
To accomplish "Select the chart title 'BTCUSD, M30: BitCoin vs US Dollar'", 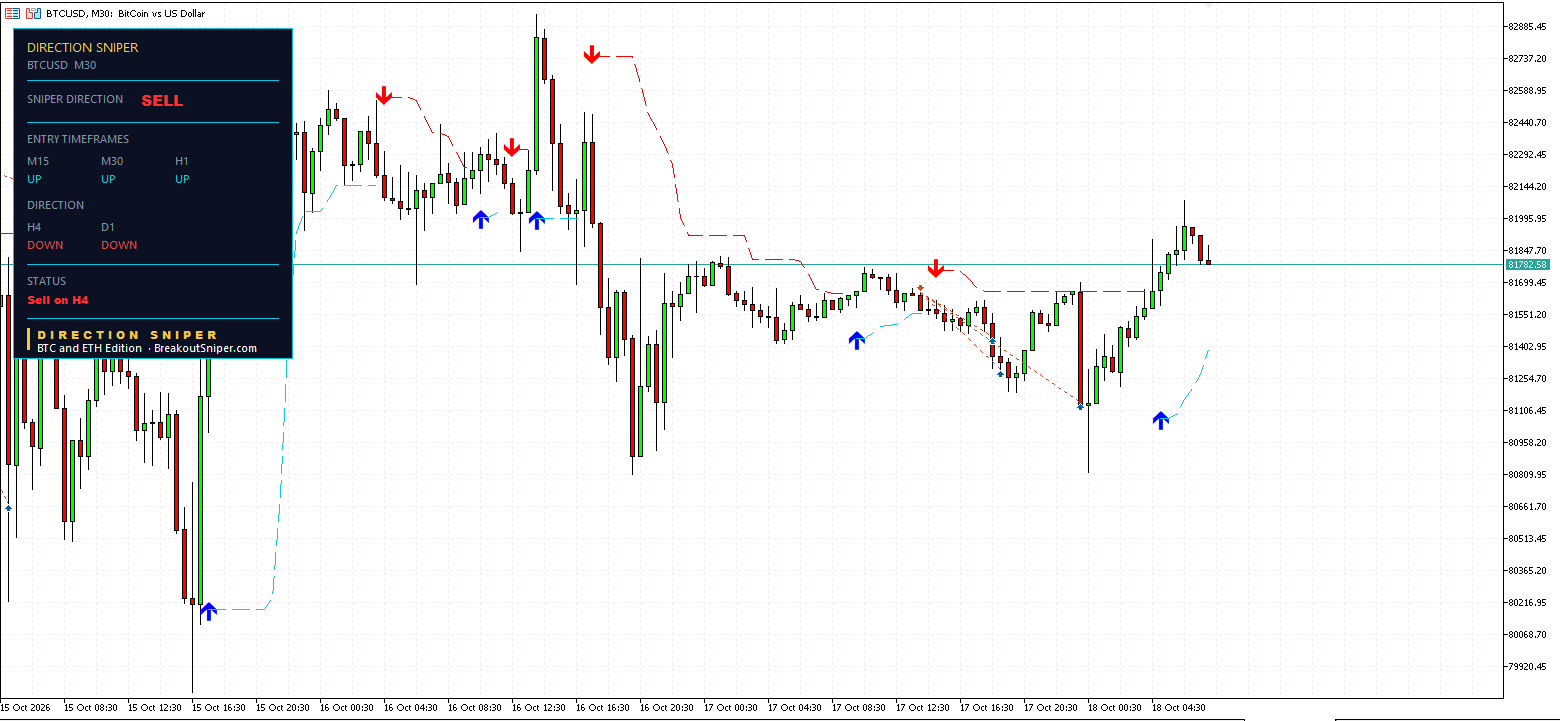I will point(126,14).
